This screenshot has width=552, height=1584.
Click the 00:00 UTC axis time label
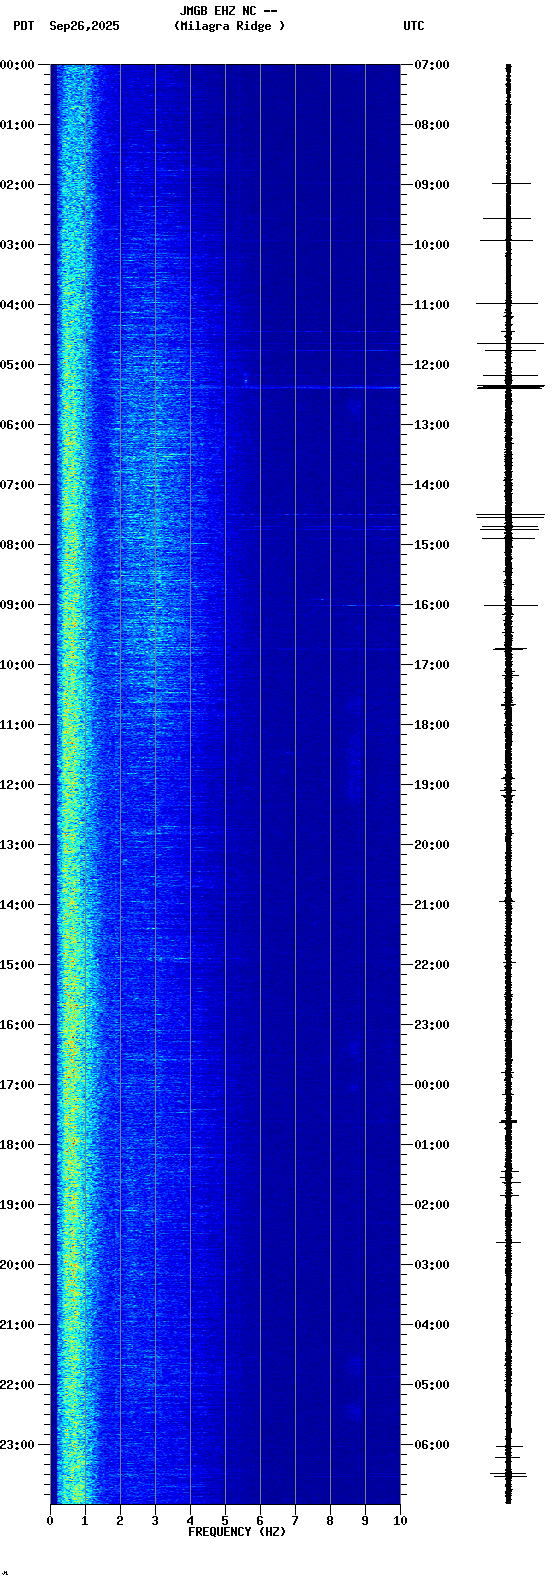pos(431,1085)
